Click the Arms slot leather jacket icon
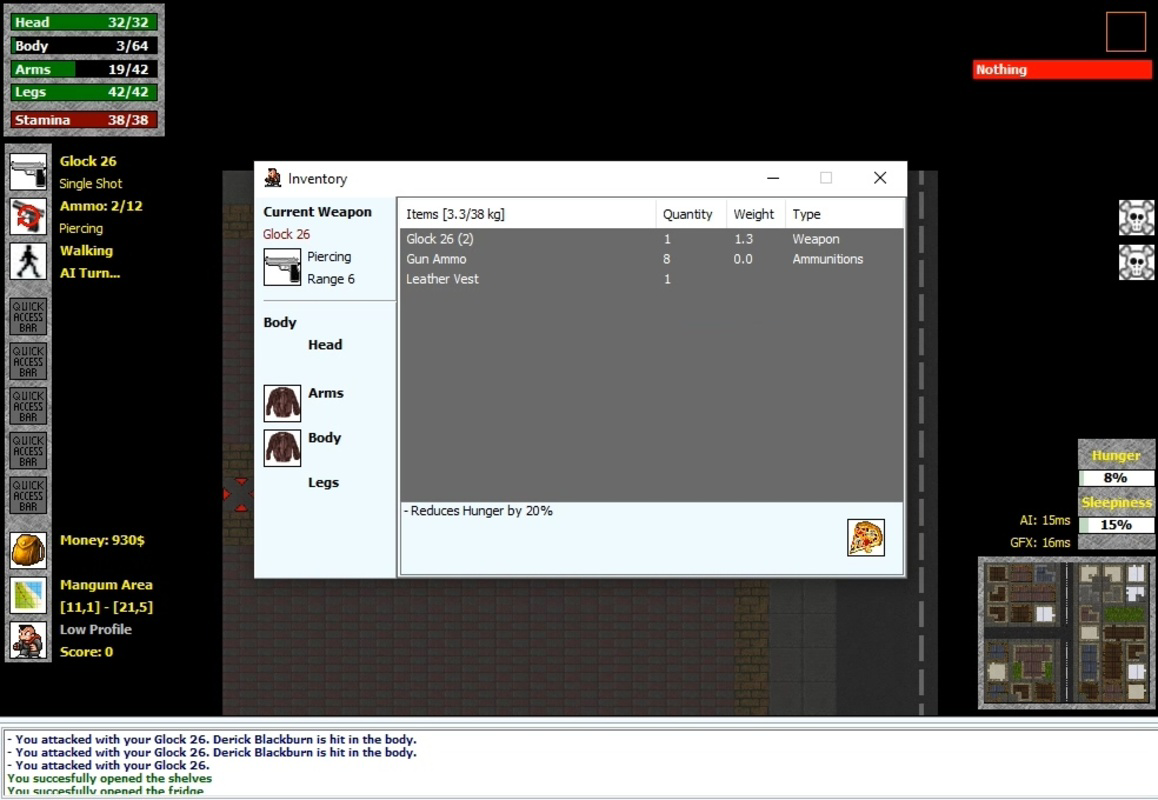Screen dimensions: 1158x800 tap(282, 403)
